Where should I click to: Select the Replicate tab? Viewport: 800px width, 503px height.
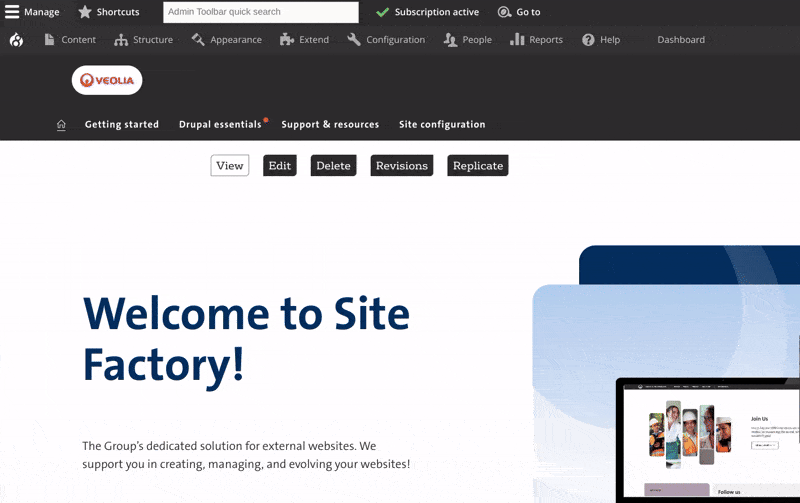tap(478, 165)
